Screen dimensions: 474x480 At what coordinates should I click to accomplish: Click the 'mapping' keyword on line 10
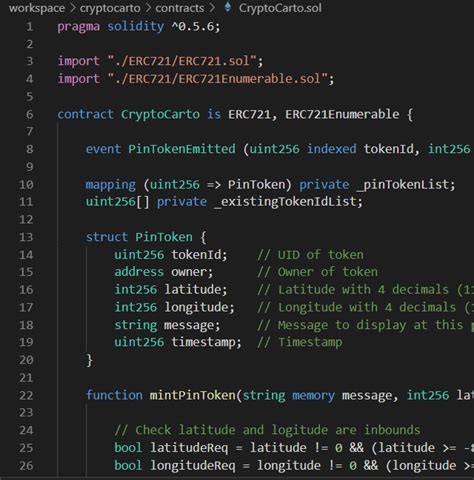[x=111, y=185]
